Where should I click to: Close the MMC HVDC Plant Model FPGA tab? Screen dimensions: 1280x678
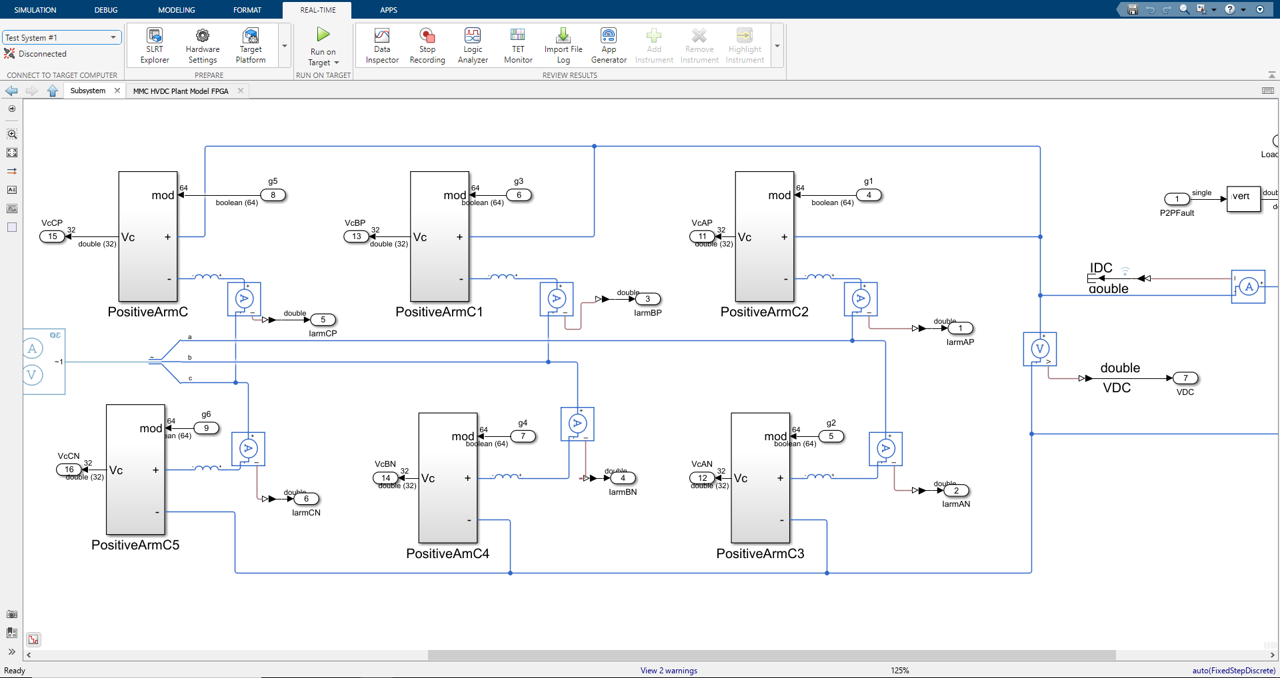coord(240,91)
